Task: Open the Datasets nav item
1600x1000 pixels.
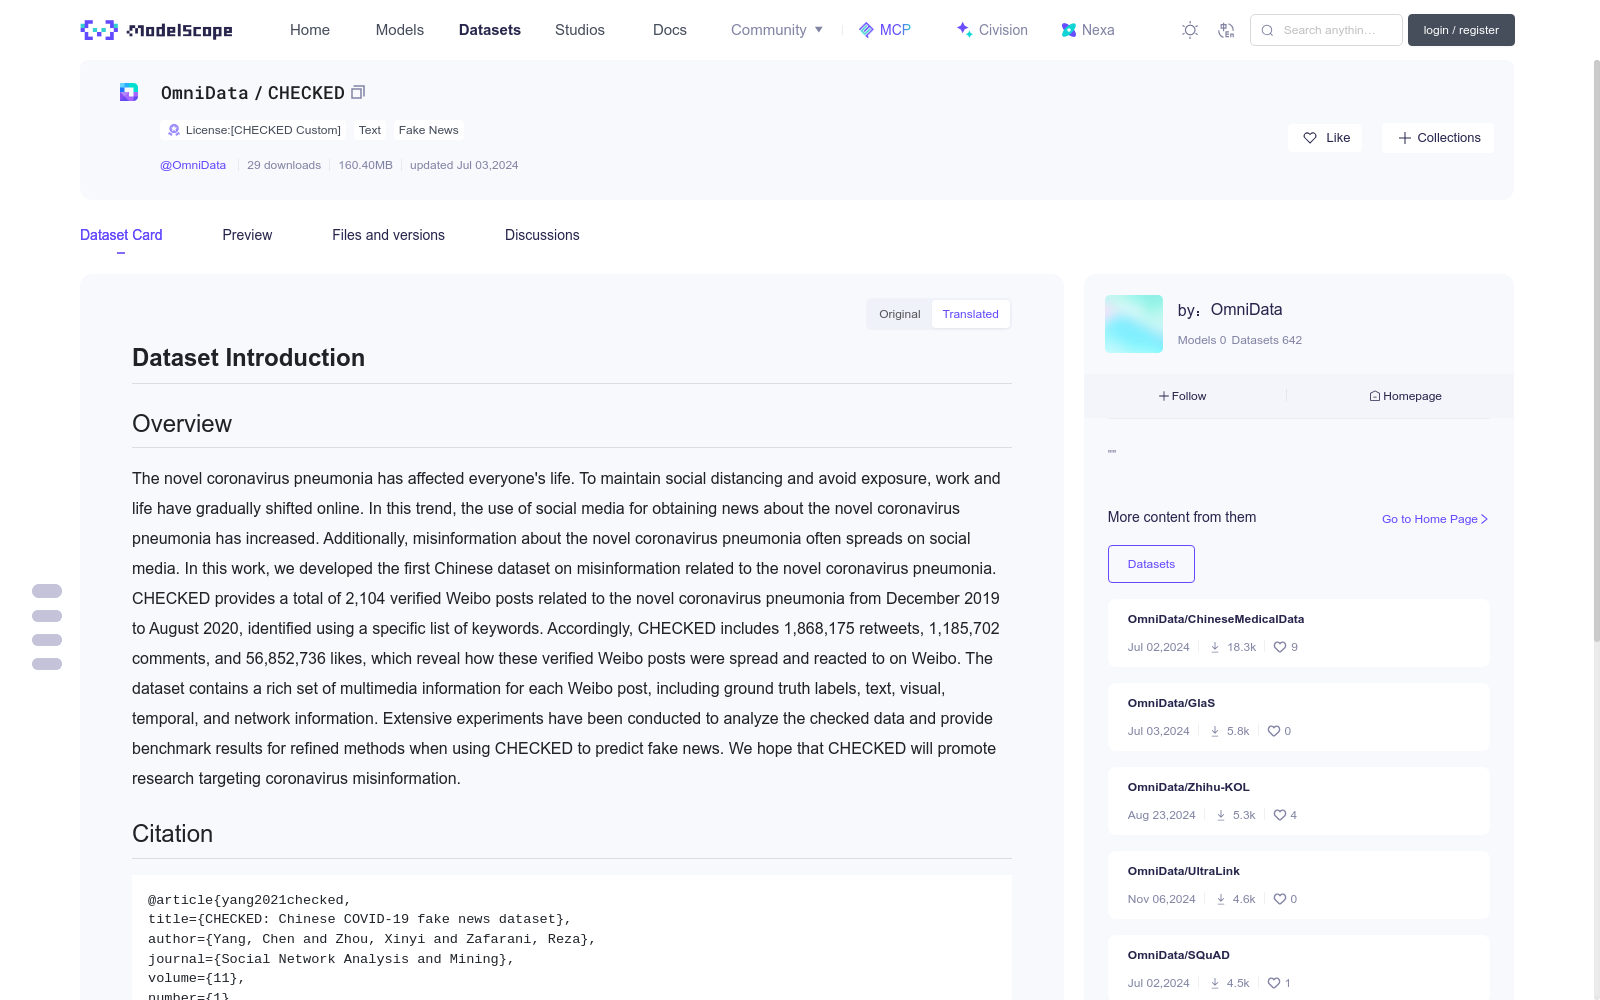Action: tap(490, 30)
